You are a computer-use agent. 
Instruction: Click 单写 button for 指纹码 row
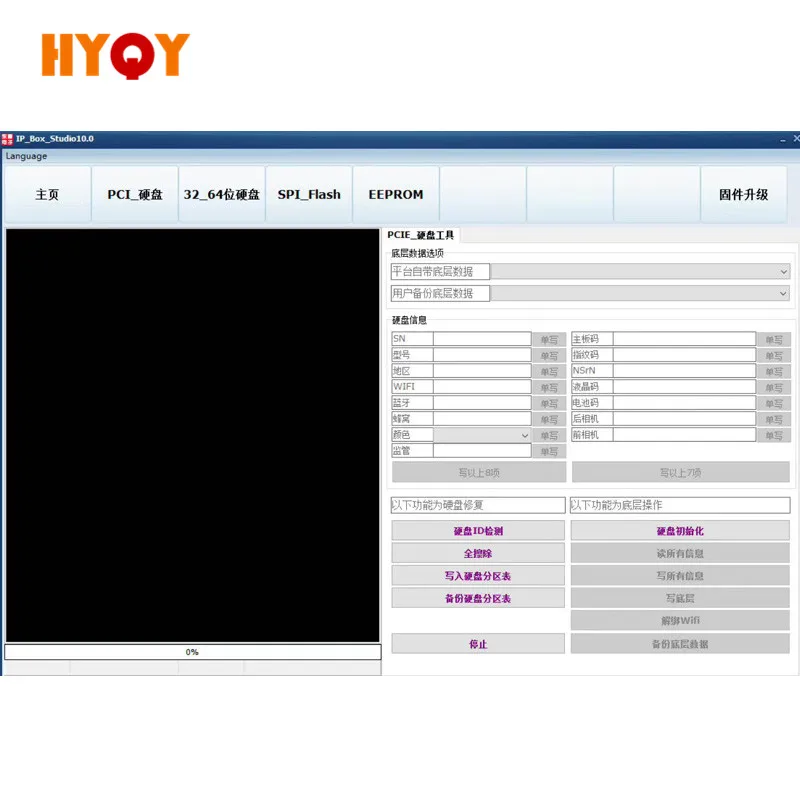tap(774, 356)
